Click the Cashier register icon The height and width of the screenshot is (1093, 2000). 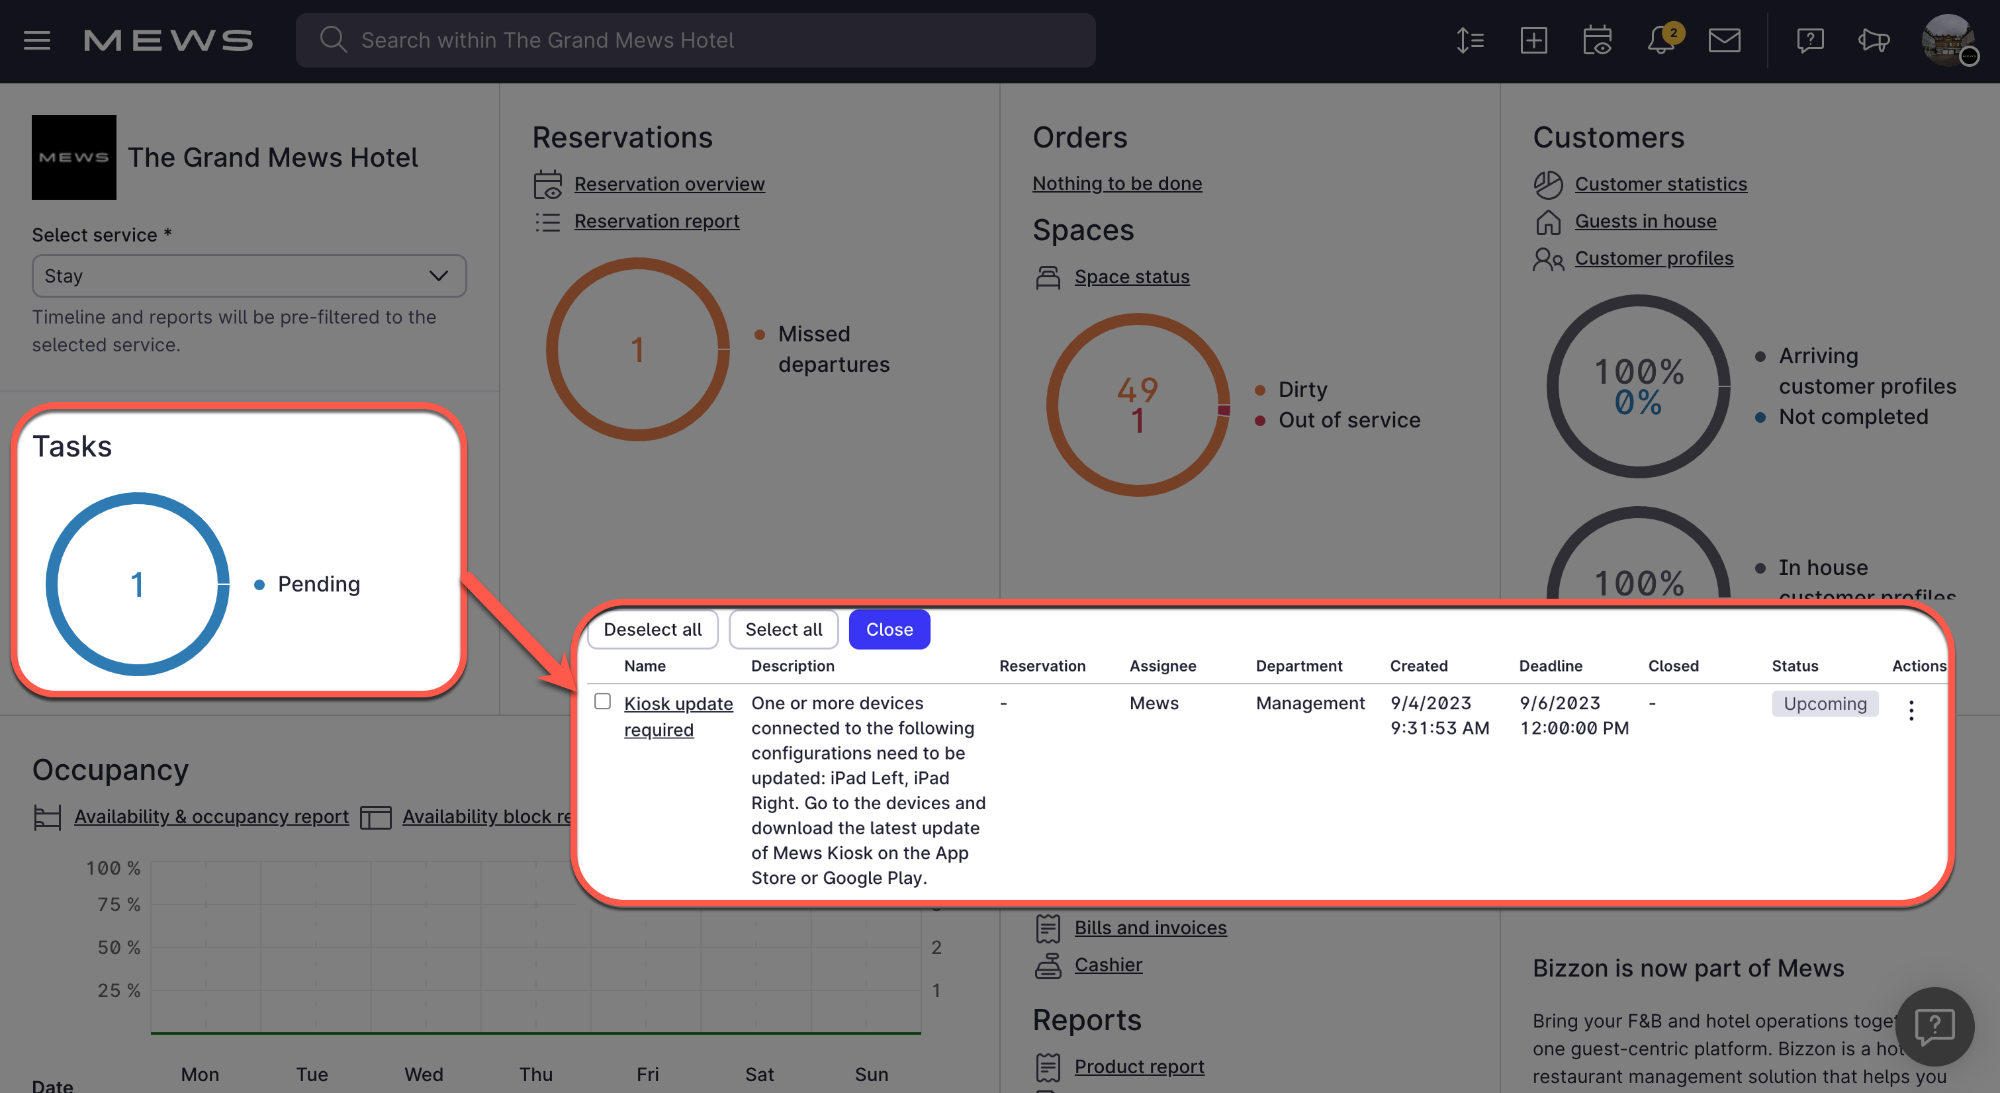coord(1048,965)
